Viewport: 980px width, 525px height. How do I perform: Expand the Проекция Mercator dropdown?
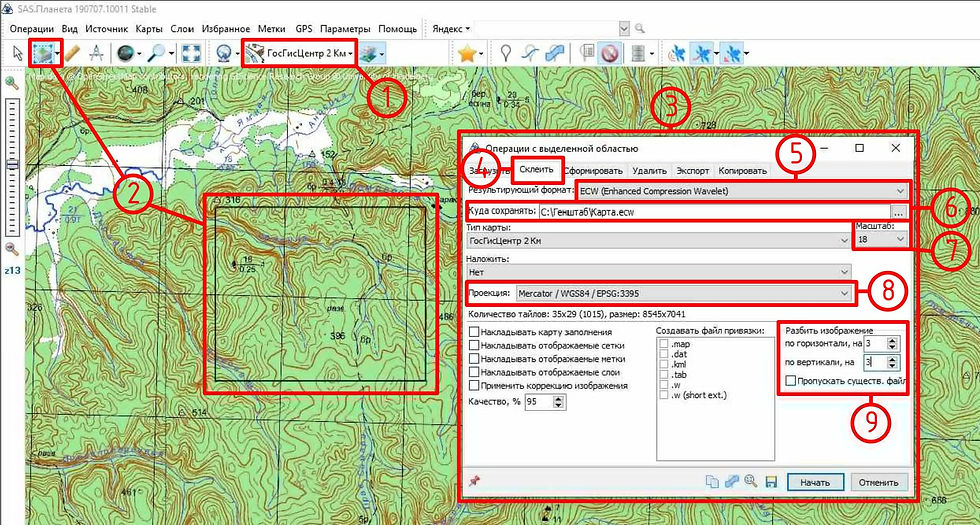coord(683,292)
